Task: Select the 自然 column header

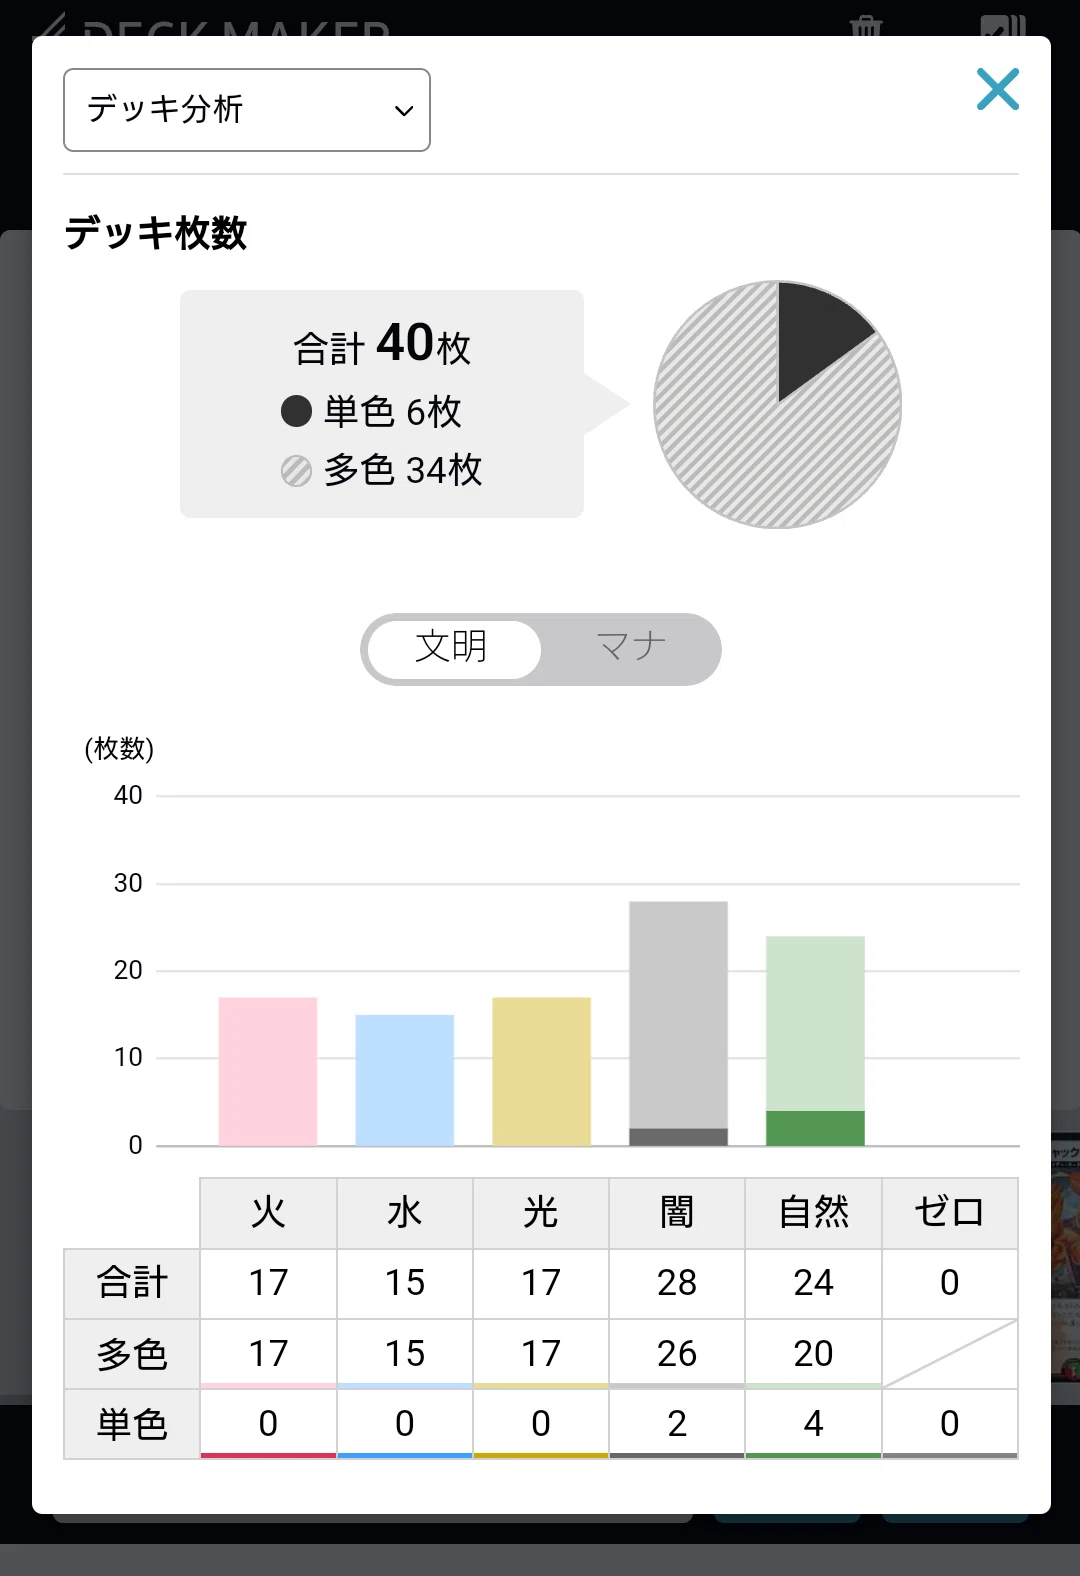Action: (x=814, y=1213)
